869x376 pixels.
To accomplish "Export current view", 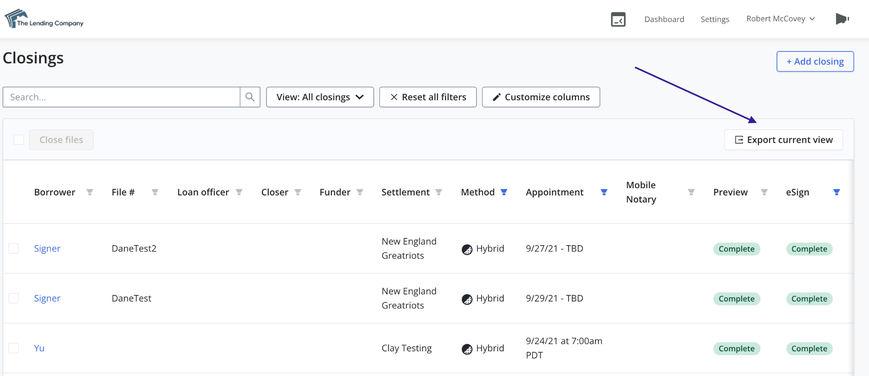I will point(783,140).
